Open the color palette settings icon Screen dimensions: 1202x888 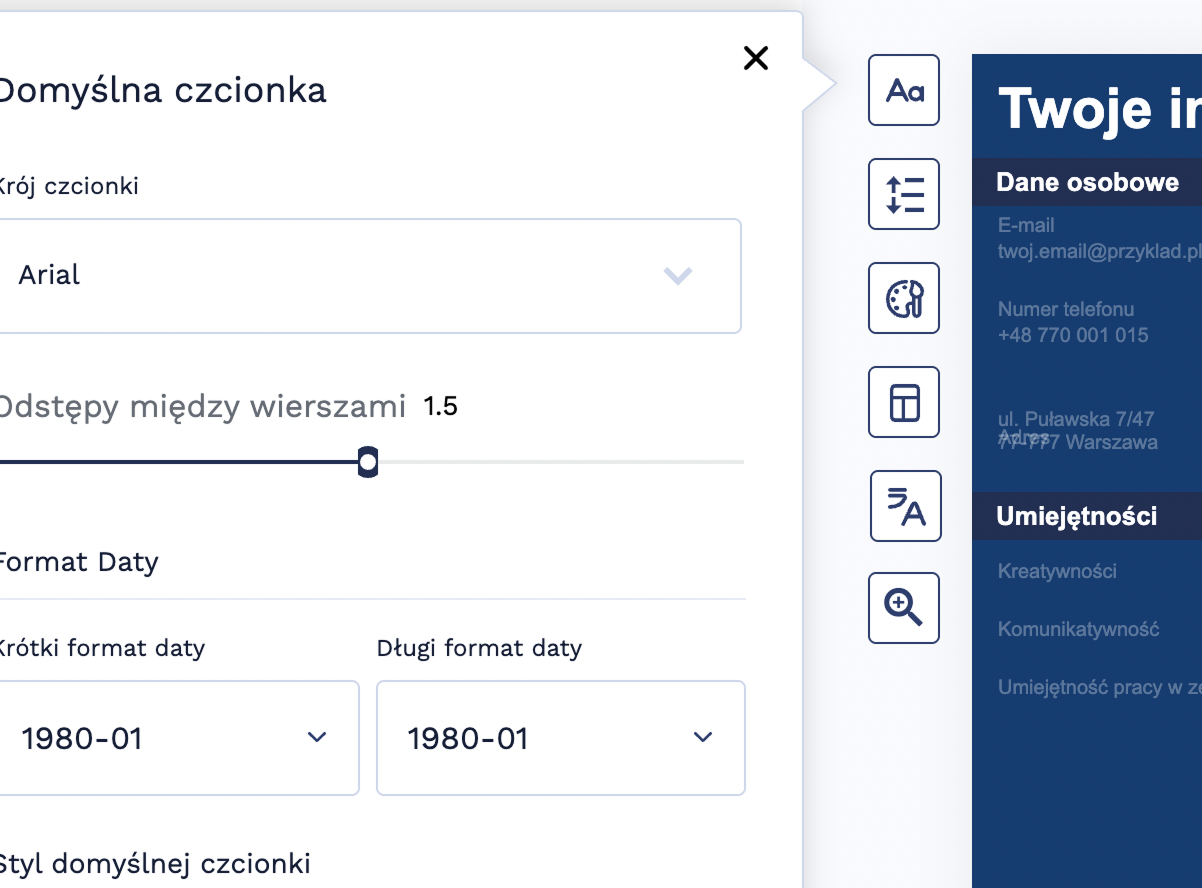point(904,298)
